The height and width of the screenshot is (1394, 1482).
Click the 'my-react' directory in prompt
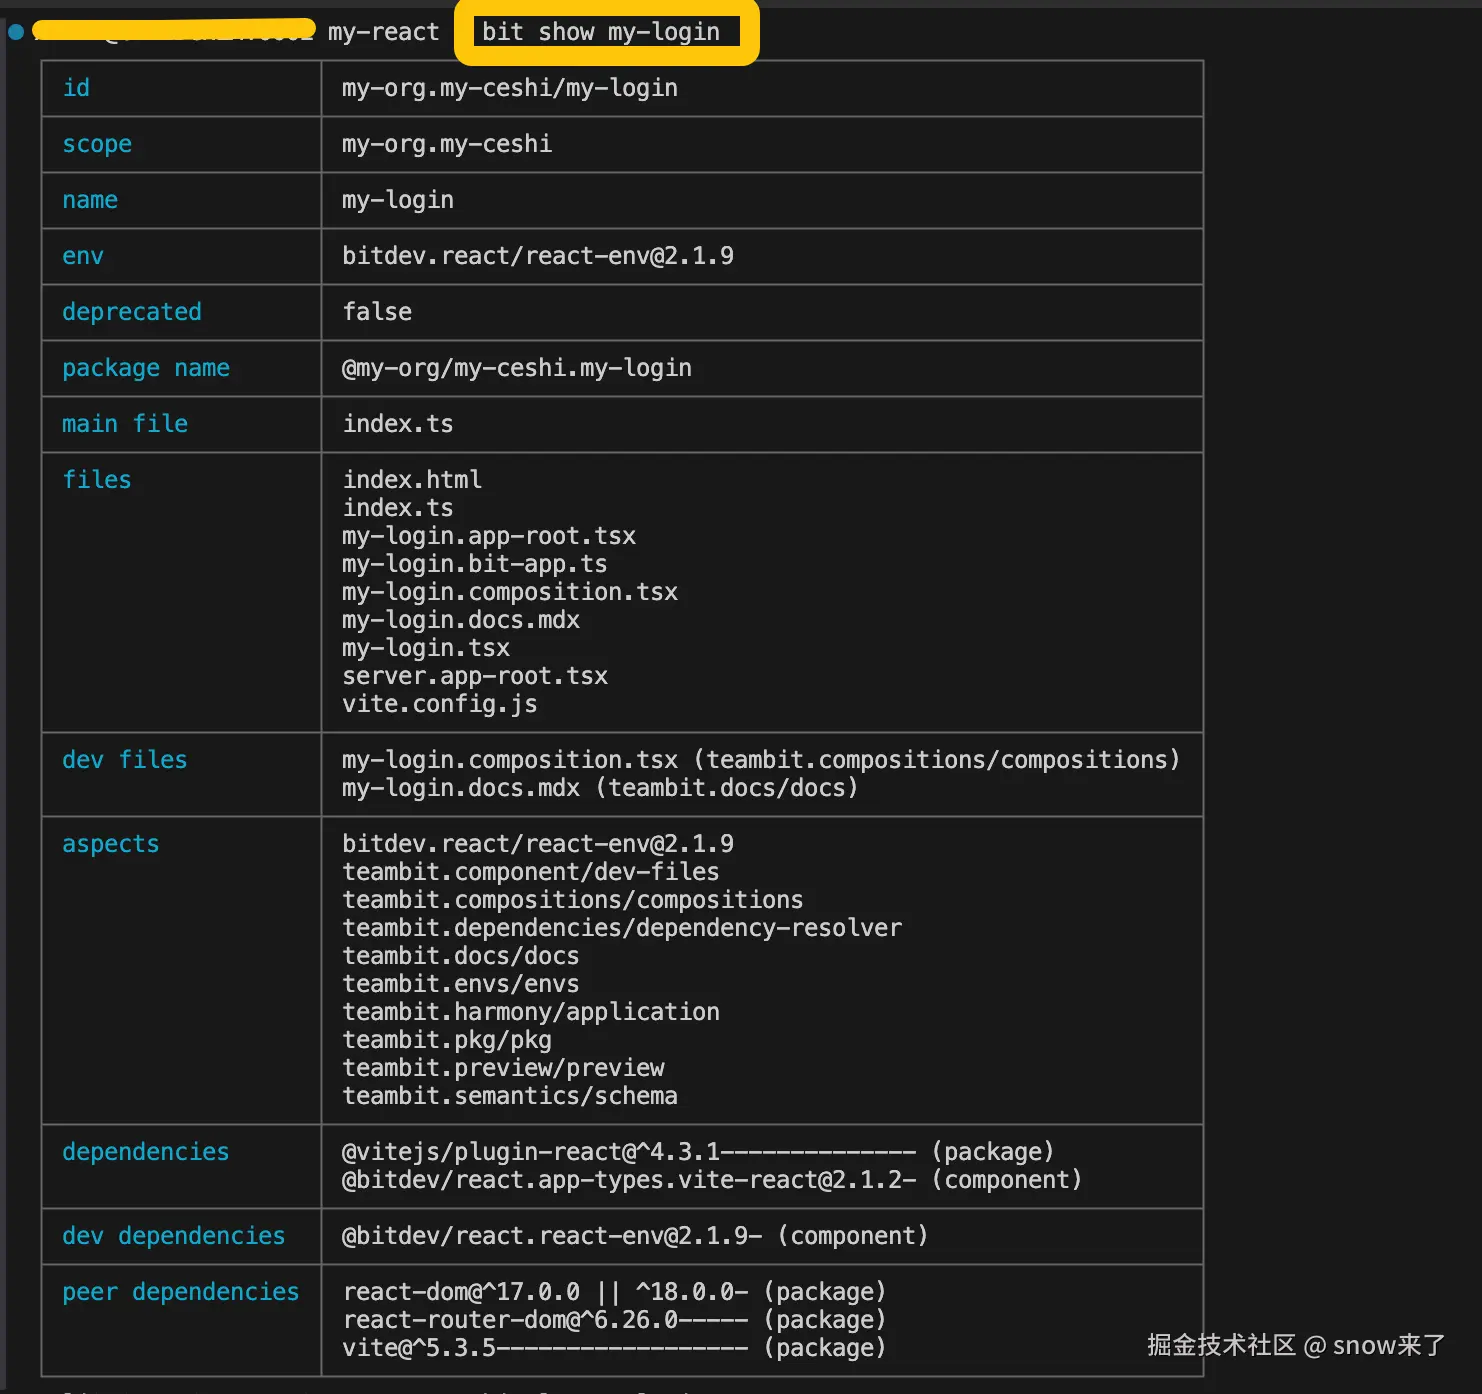click(x=383, y=32)
